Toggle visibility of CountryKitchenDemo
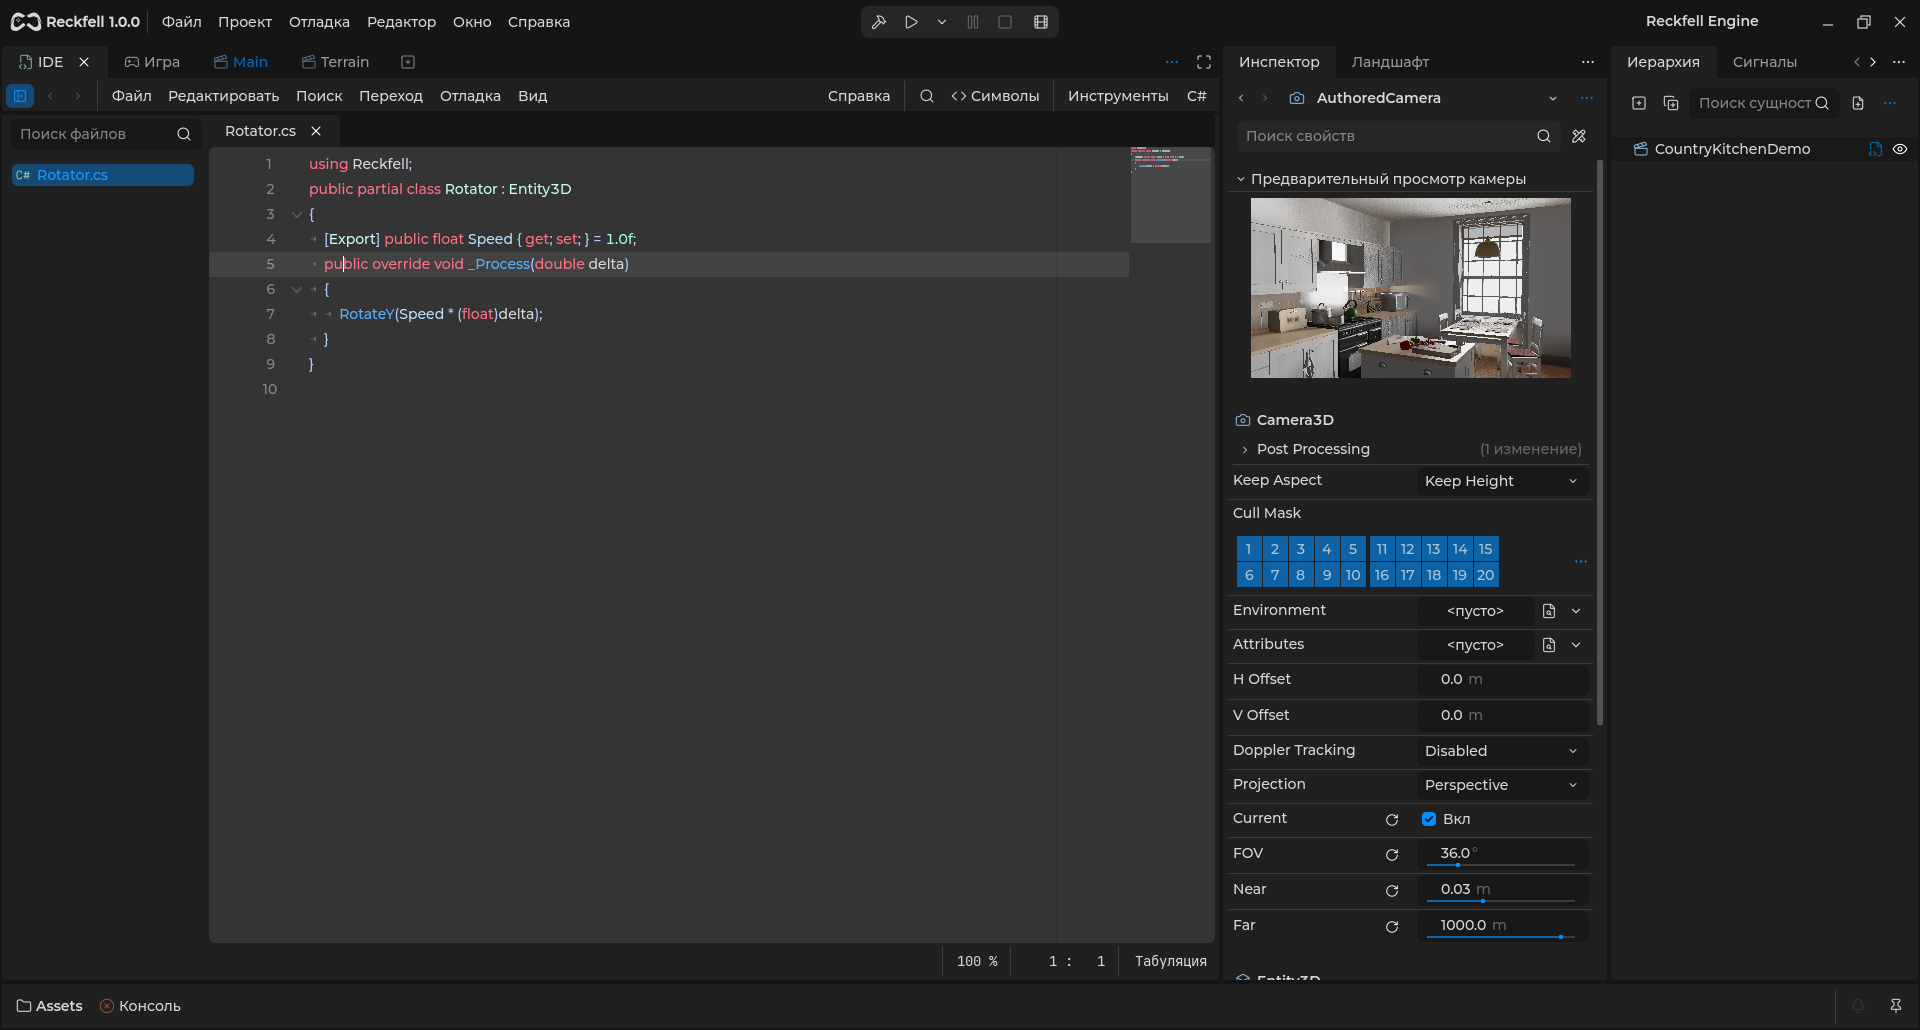The image size is (1920, 1030). [x=1900, y=149]
